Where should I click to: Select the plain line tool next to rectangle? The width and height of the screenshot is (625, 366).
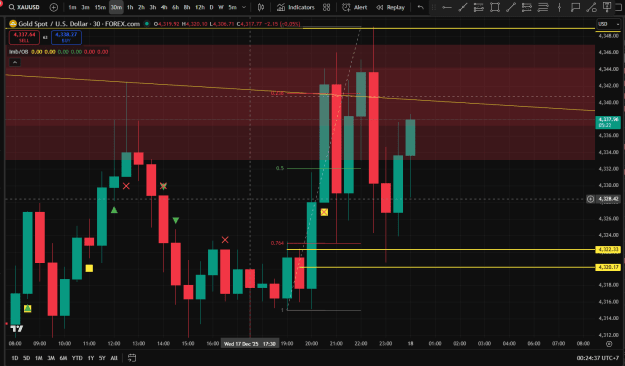tap(511, 7)
